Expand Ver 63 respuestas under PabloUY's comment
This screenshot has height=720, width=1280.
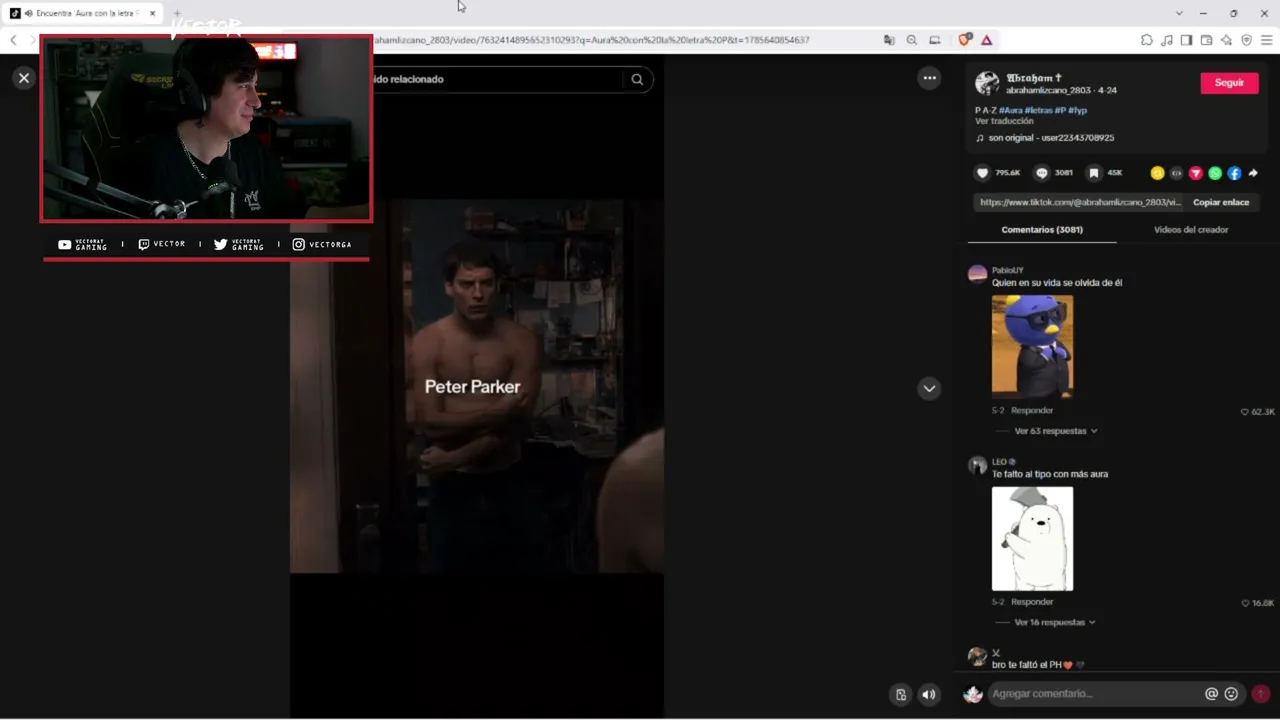[1055, 431]
